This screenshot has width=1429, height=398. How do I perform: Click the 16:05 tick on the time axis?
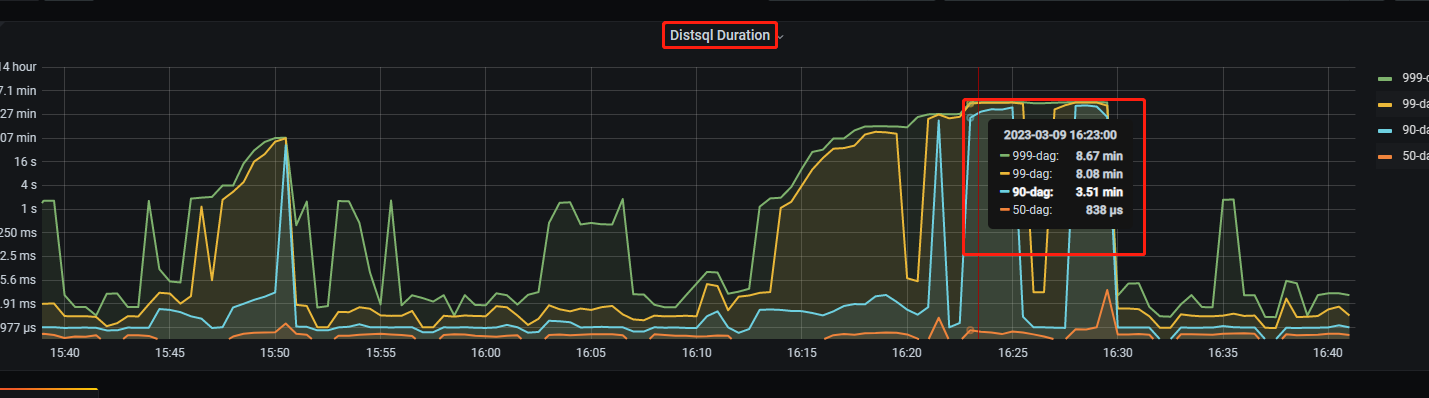[591, 353]
